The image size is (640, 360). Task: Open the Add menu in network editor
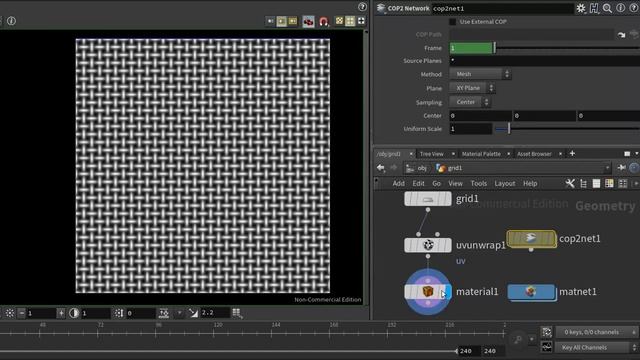[x=398, y=184]
